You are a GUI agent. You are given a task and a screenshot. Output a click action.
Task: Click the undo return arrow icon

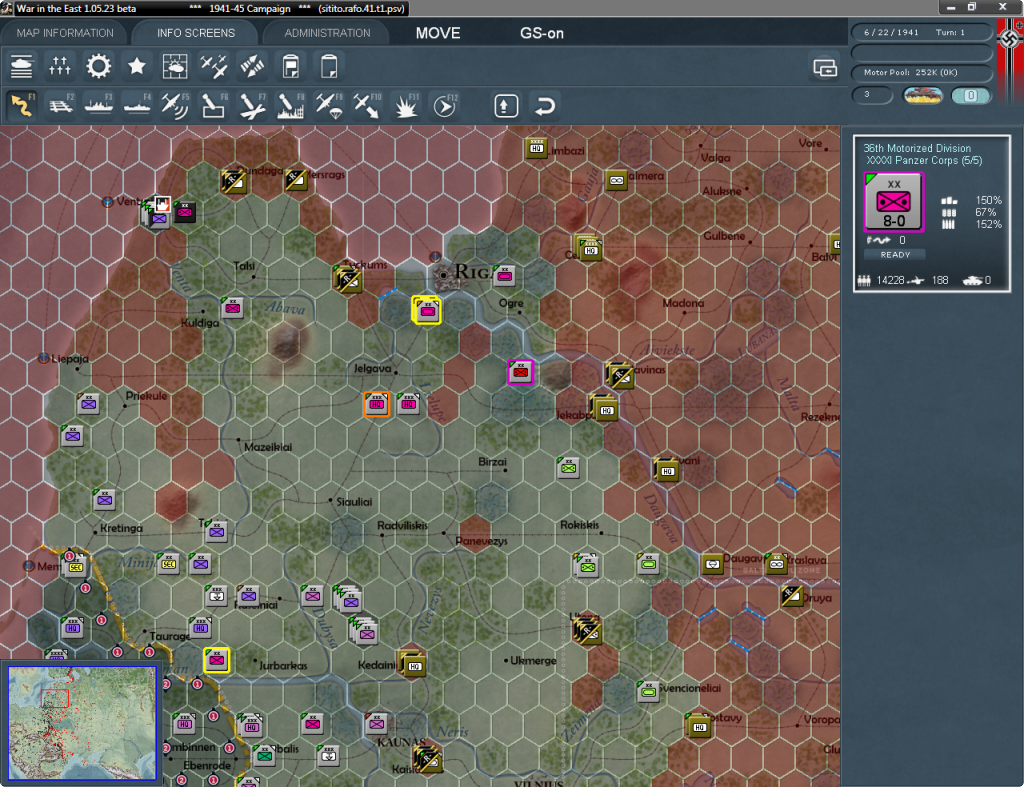click(545, 105)
